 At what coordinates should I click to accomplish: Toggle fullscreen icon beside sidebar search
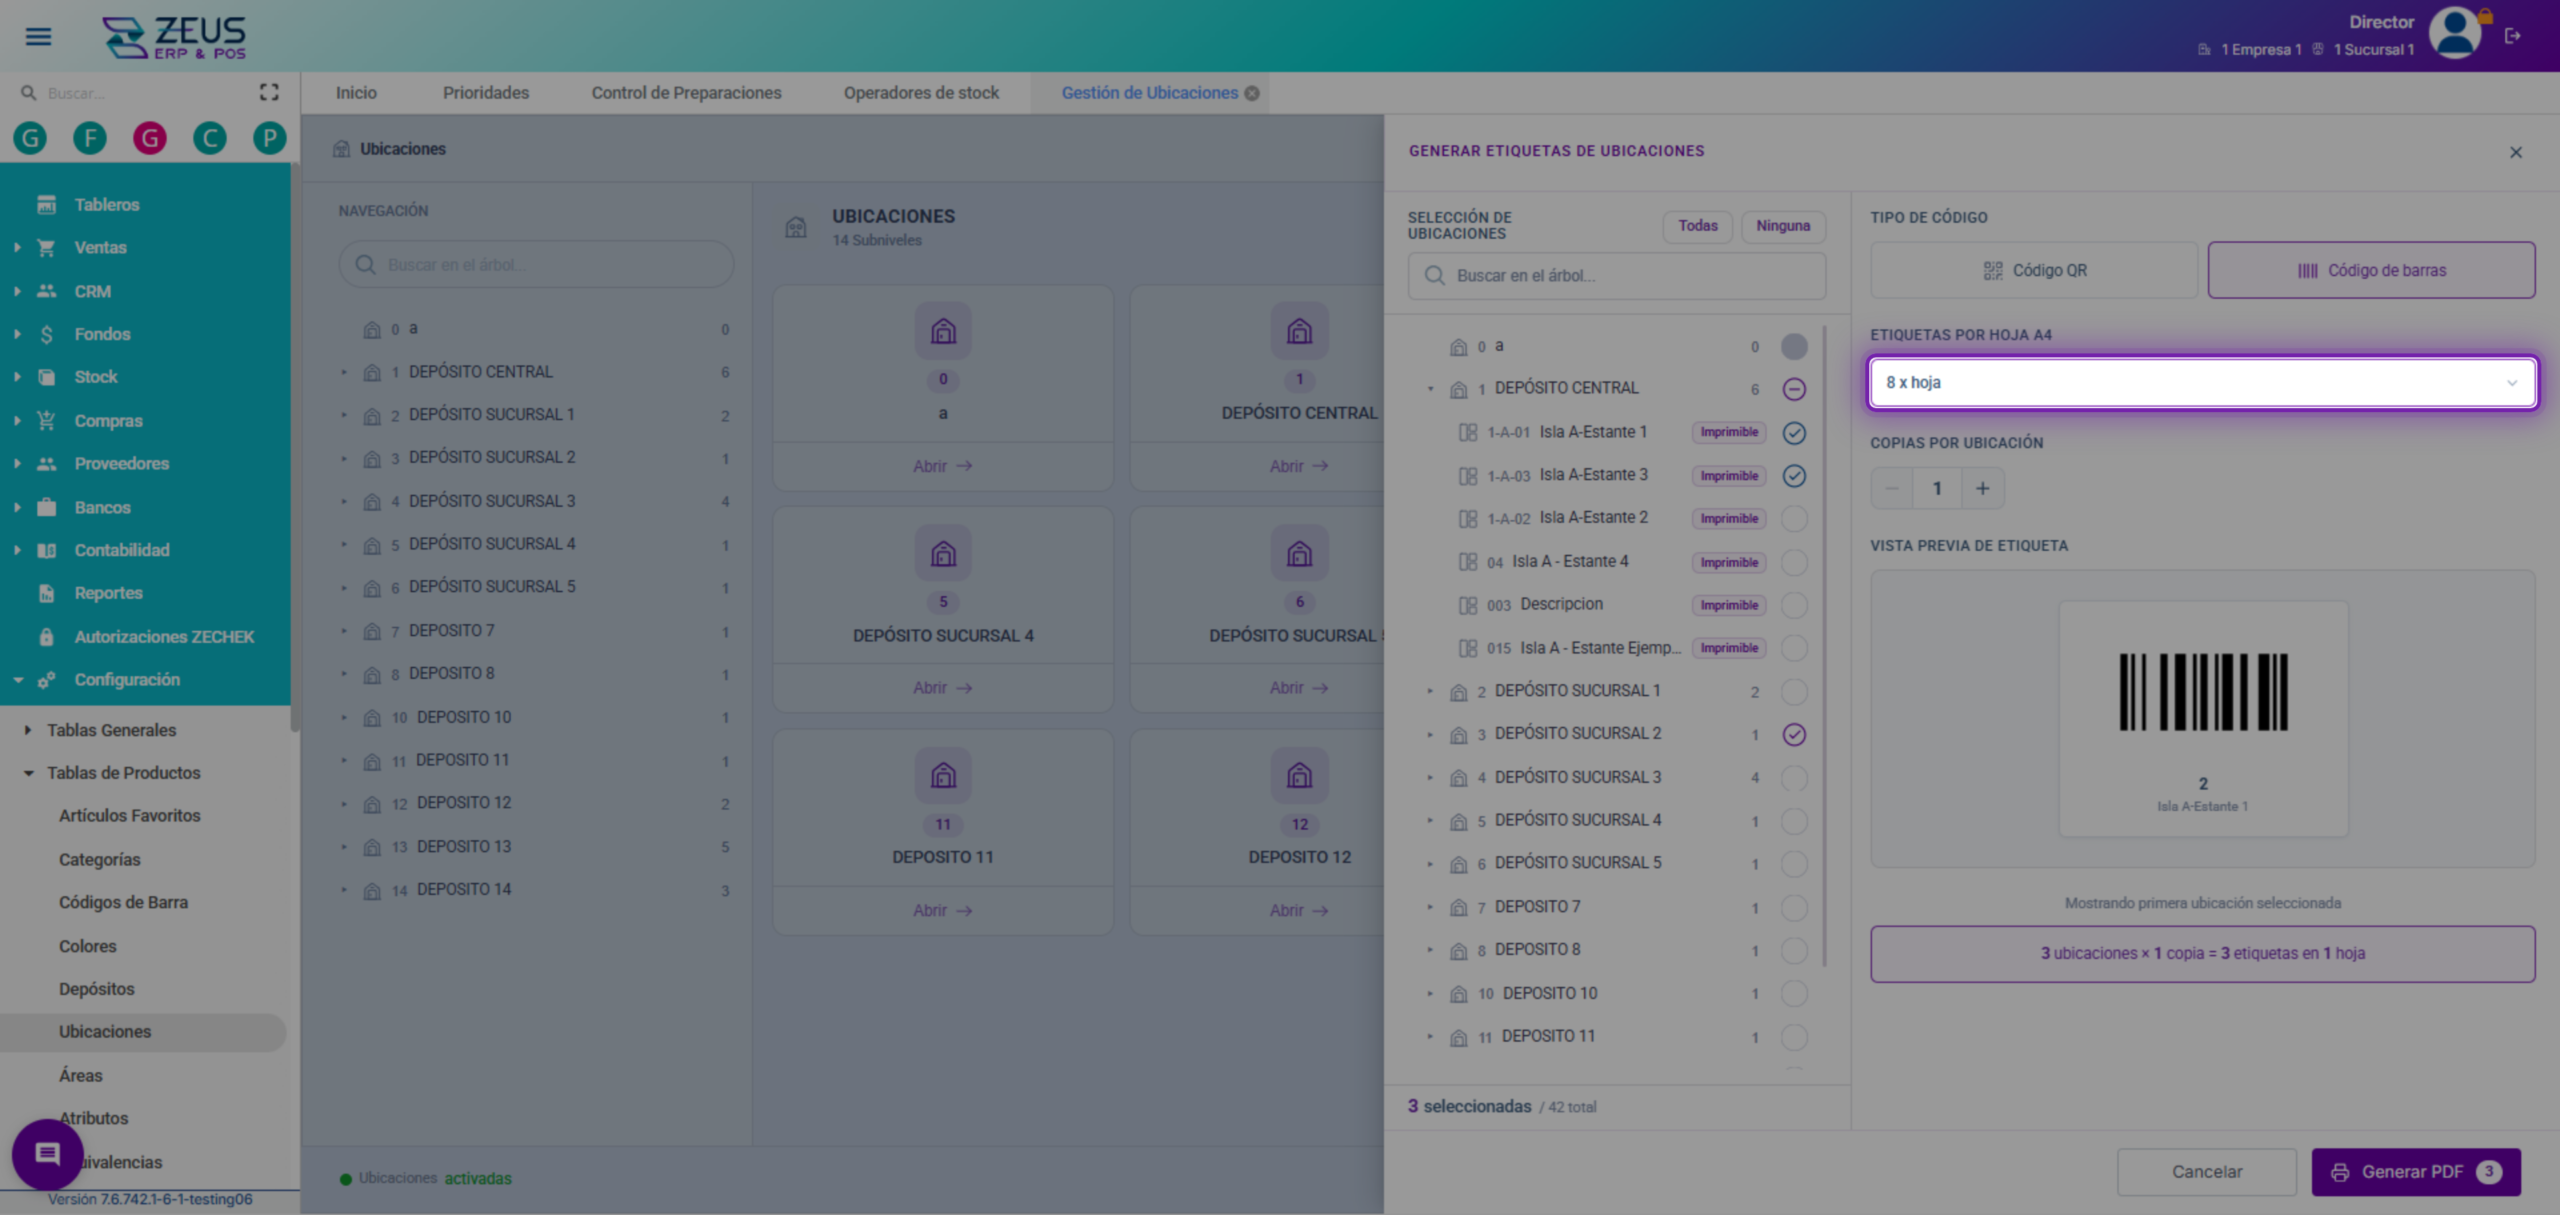(269, 92)
